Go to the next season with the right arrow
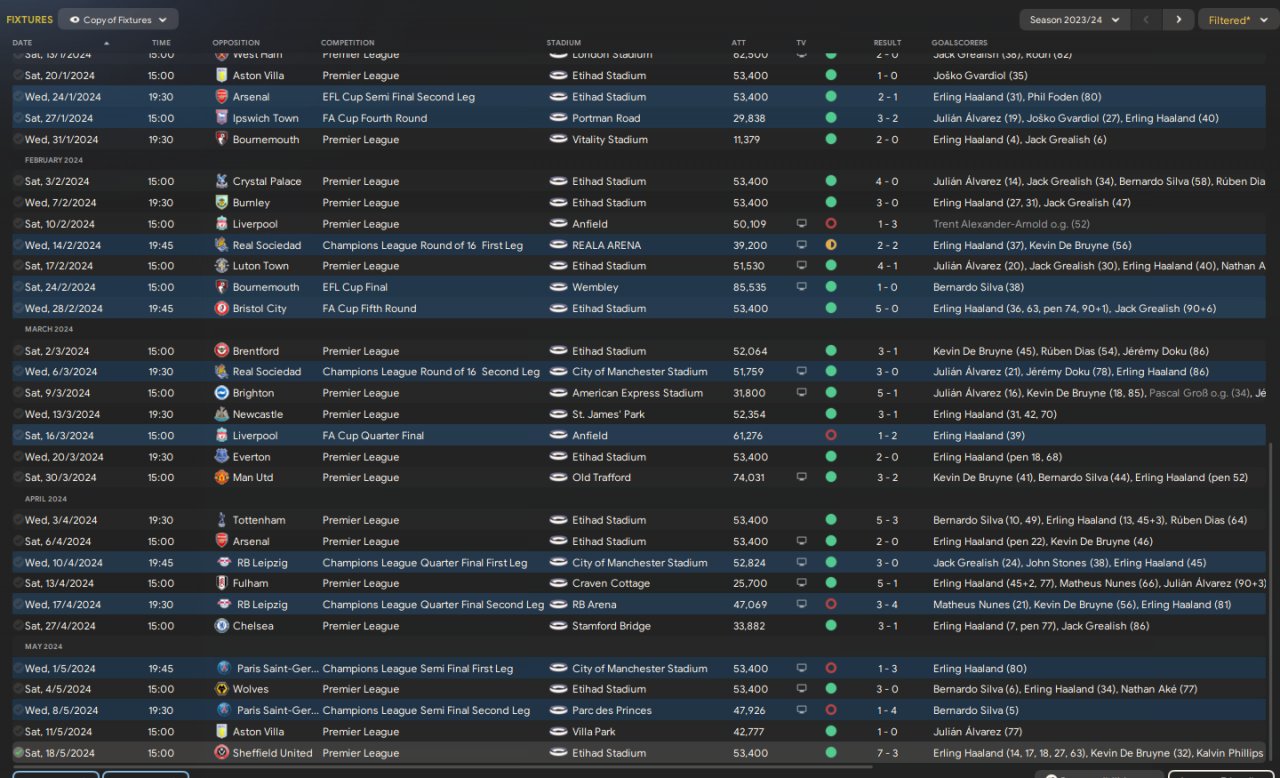The image size is (1280, 778). pos(1179,19)
